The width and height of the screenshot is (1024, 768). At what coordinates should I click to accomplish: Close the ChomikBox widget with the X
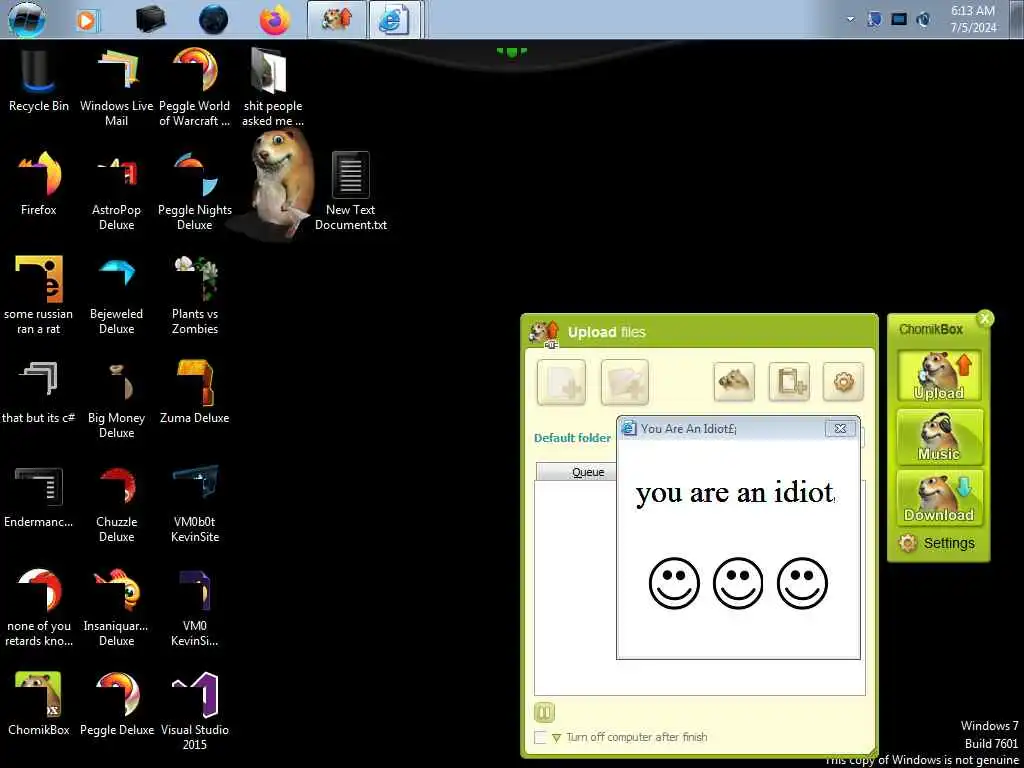coord(984,319)
